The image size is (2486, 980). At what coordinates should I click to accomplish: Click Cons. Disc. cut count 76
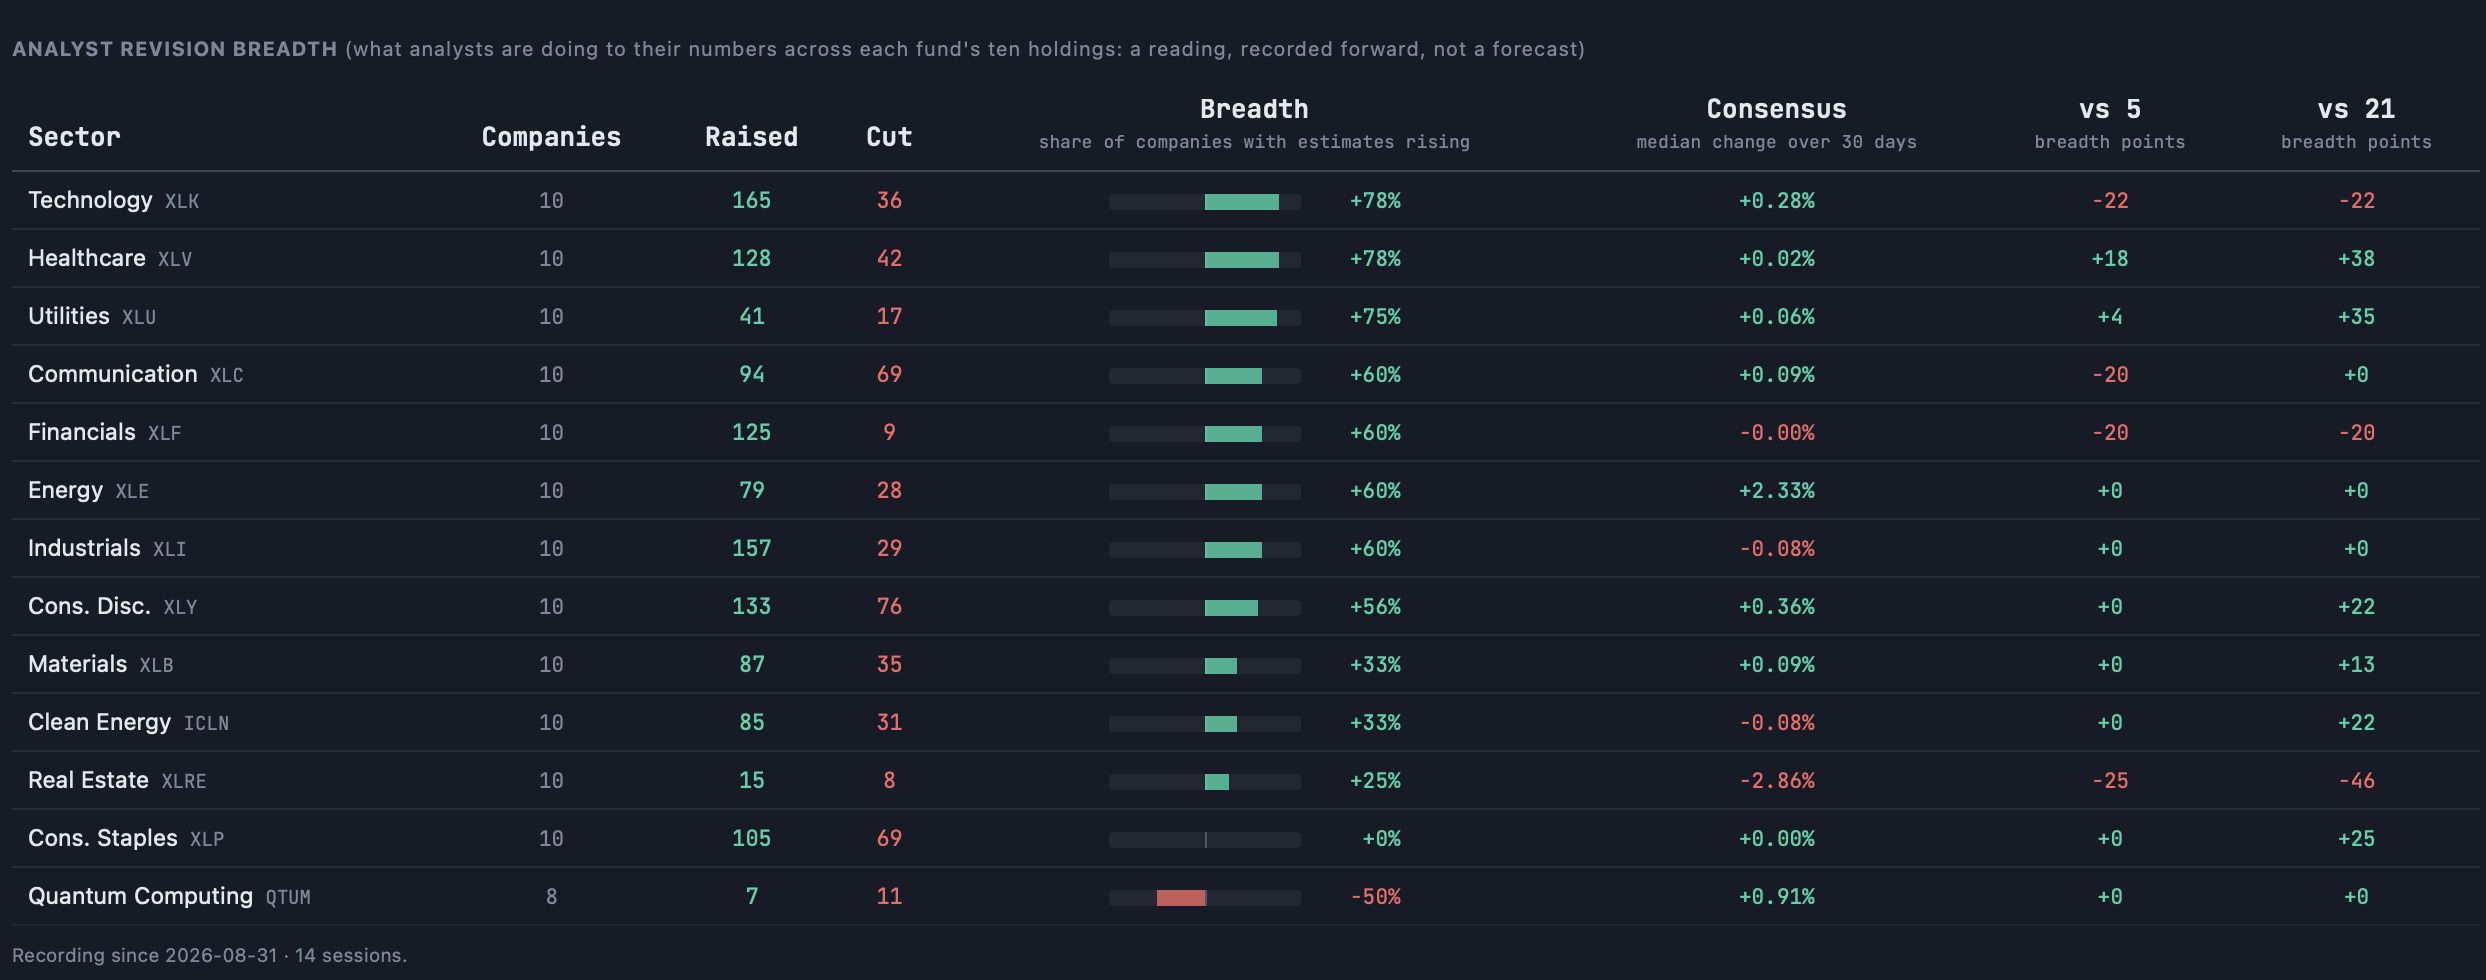(889, 607)
